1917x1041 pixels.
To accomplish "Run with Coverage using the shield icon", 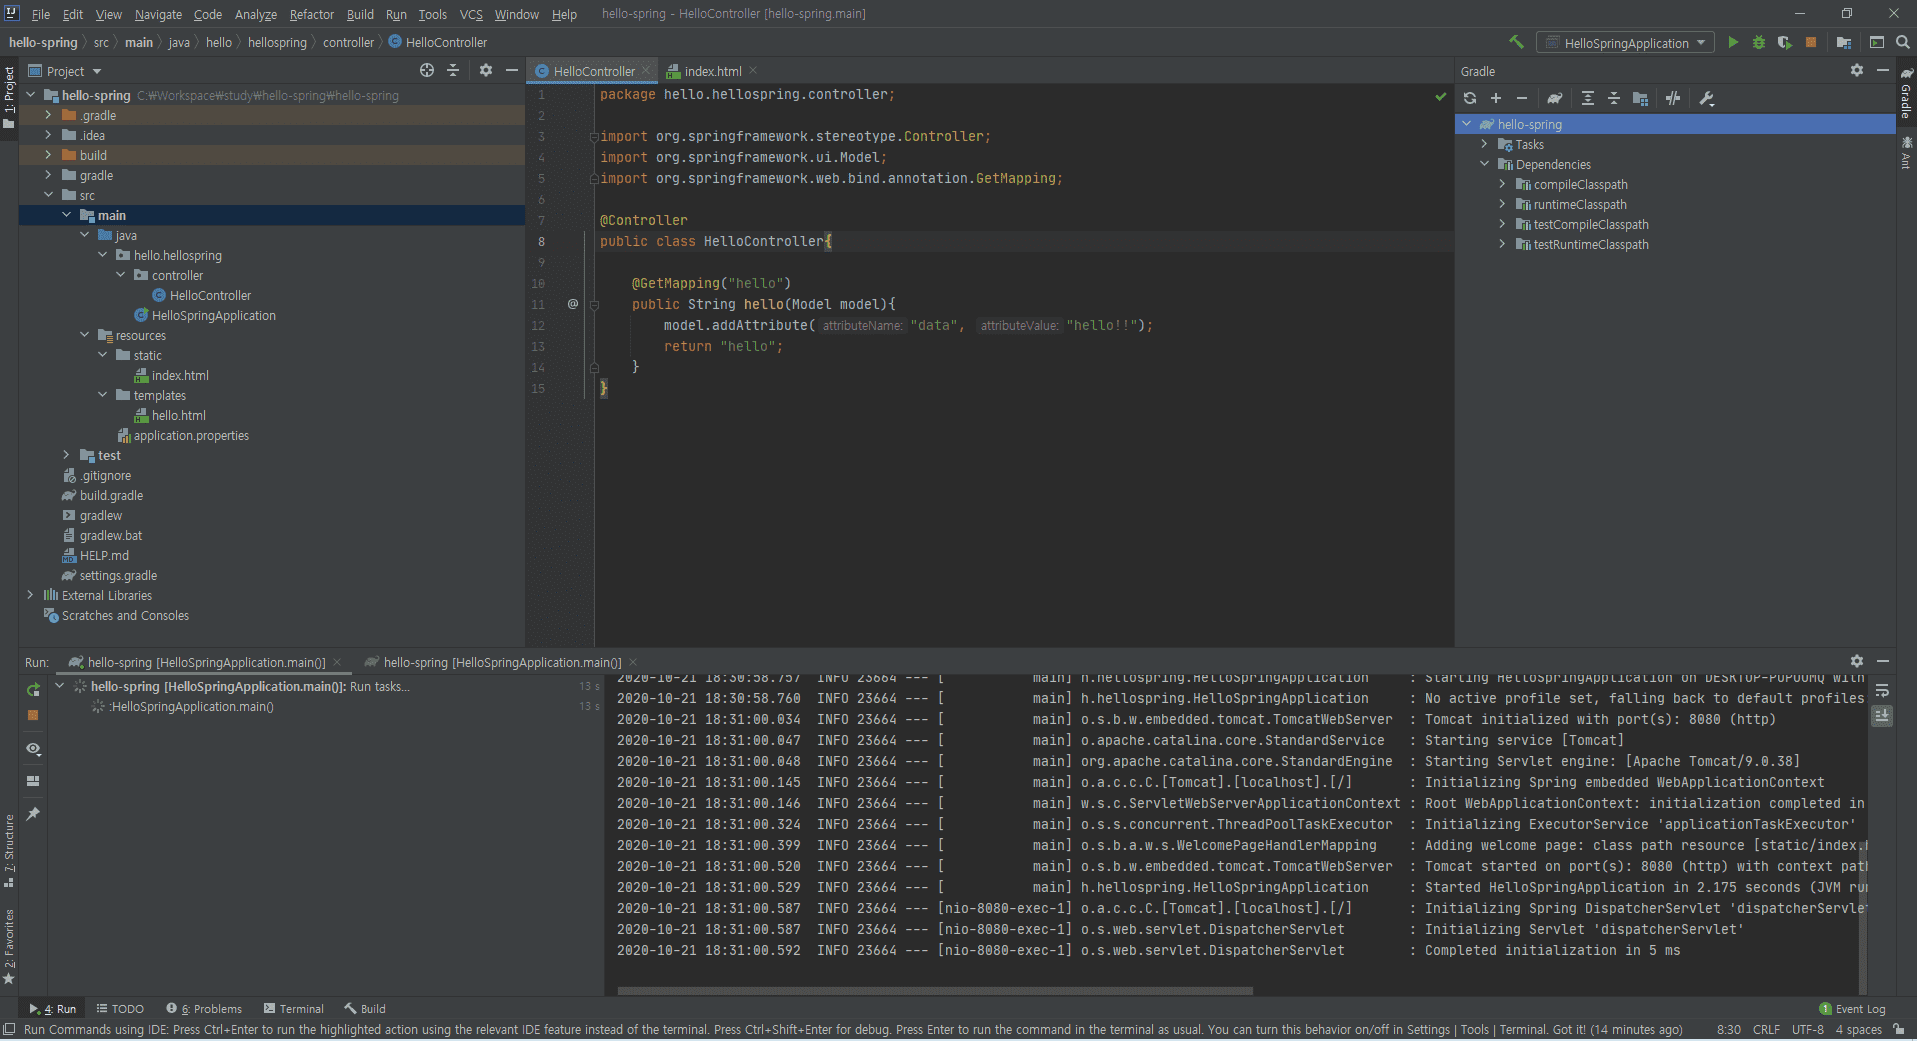I will [x=1784, y=42].
